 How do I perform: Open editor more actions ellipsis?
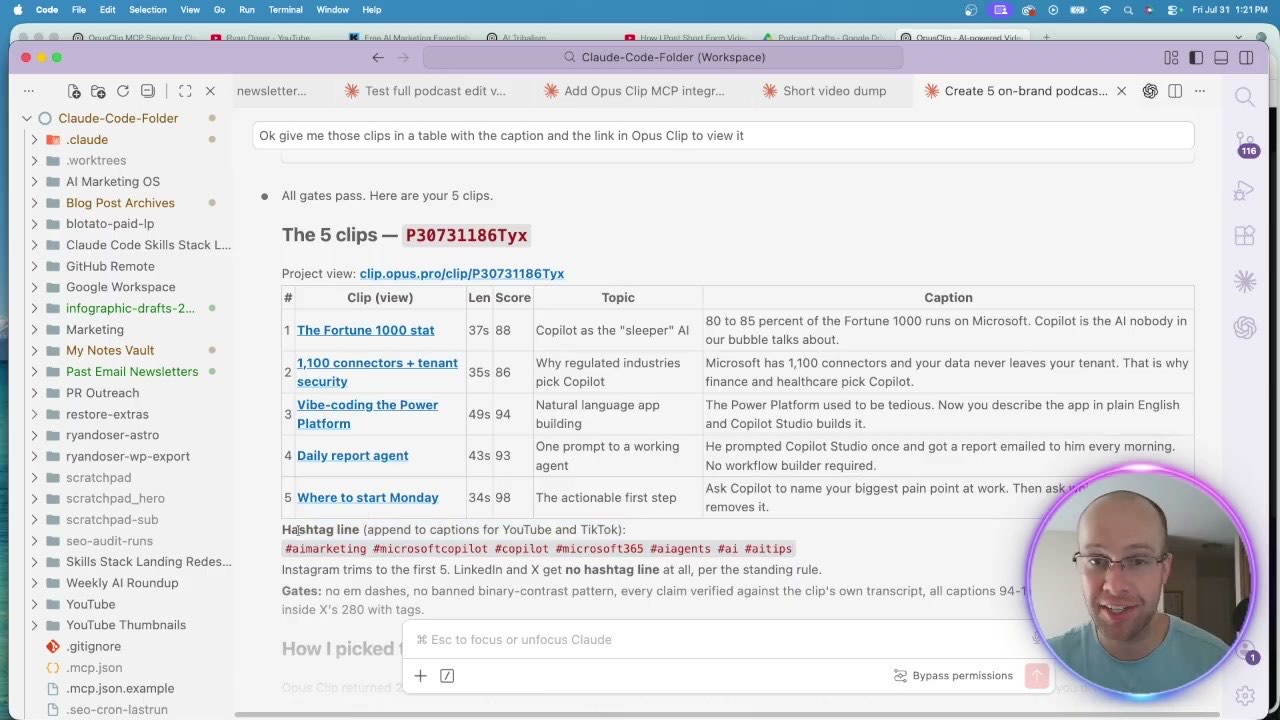tap(1200, 91)
